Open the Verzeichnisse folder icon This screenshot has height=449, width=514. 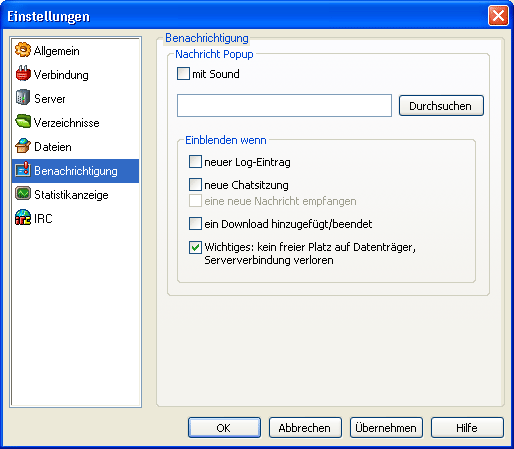(x=23, y=122)
